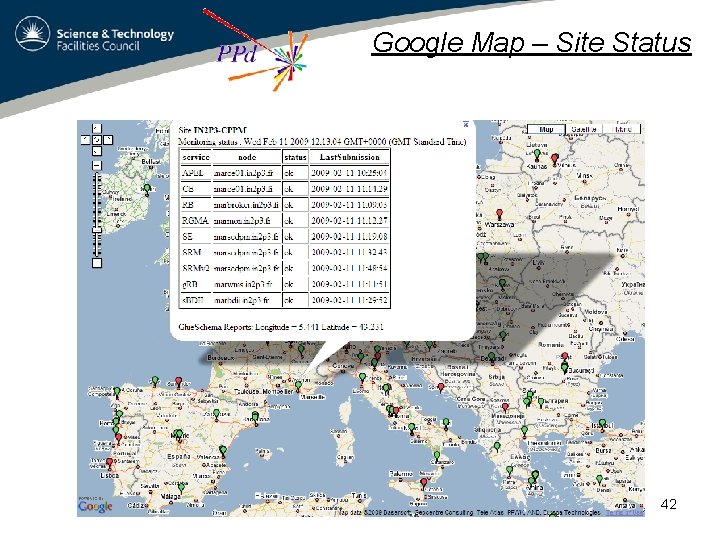The width and height of the screenshot is (720, 540).
Task: Select the red marker at Vilnius
Action: [x=555, y=160]
